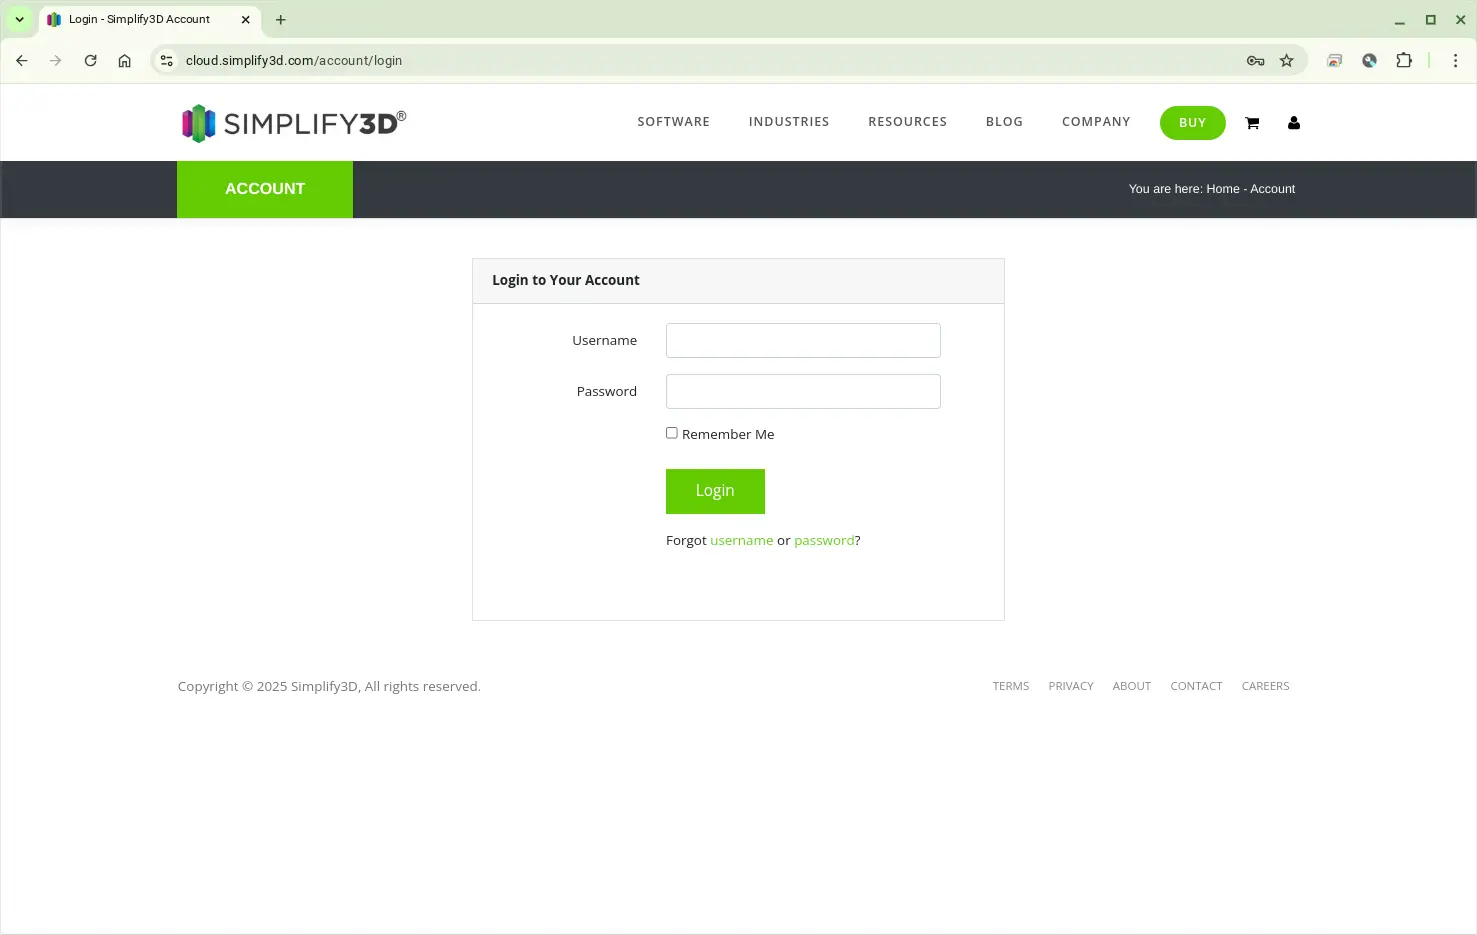Image resolution: width=1477 pixels, height=935 pixels.
Task: Follow the forgot username link
Action: pyautogui.click(x=741, y=540)
